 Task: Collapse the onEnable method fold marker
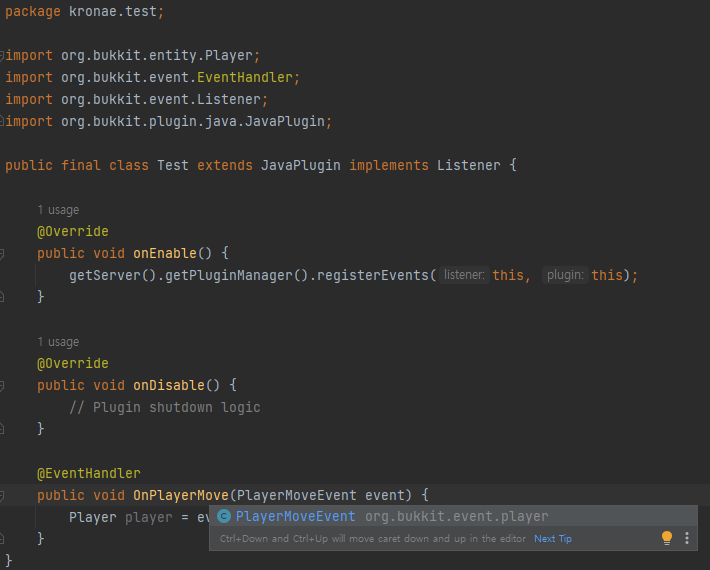tap(2, 254)
